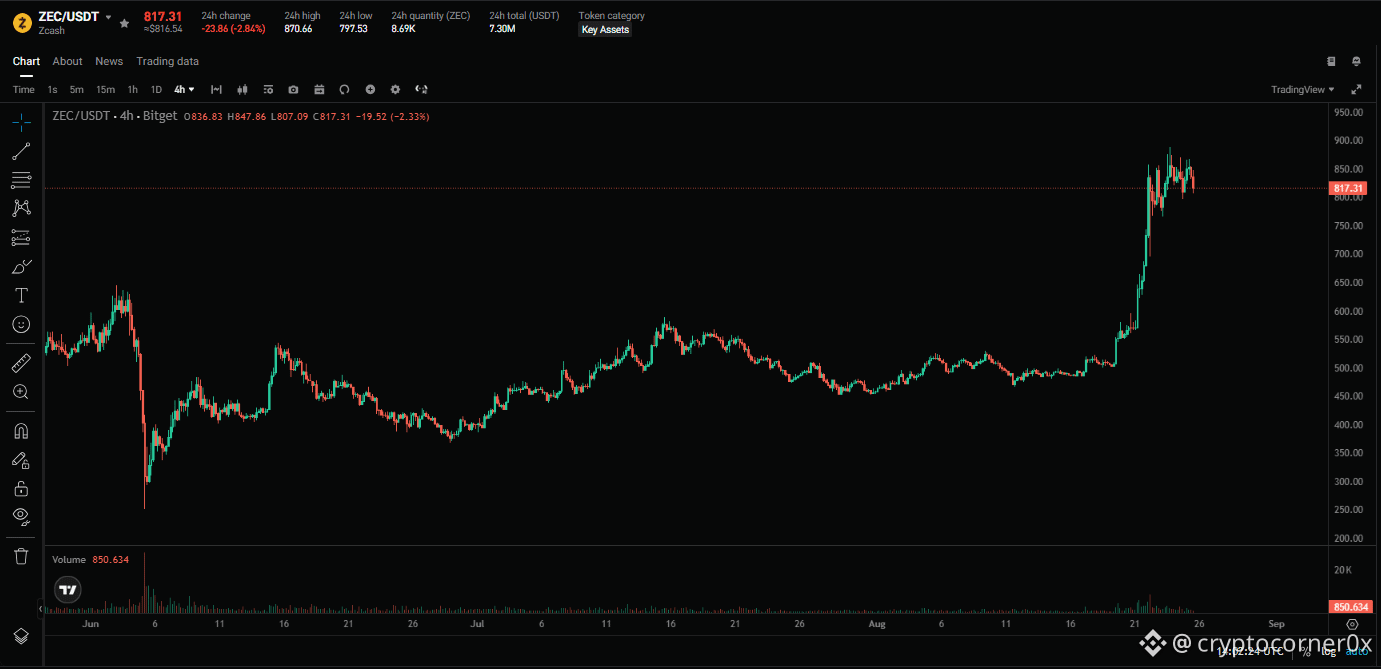Open the go-to-date calendar icon
This screenshot has width=1381, height=669.
point(319,89)
